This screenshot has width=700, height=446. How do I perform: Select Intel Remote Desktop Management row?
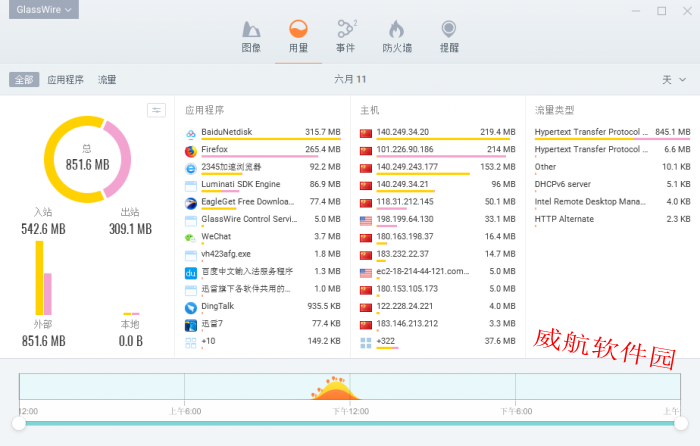(x=612, y=203)
